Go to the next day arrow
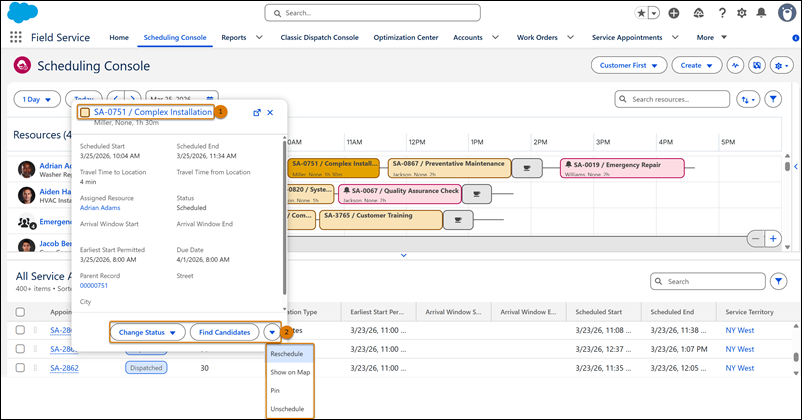This screenshot has height=420, width=802. pyautogui.click(x=133, y=99)
